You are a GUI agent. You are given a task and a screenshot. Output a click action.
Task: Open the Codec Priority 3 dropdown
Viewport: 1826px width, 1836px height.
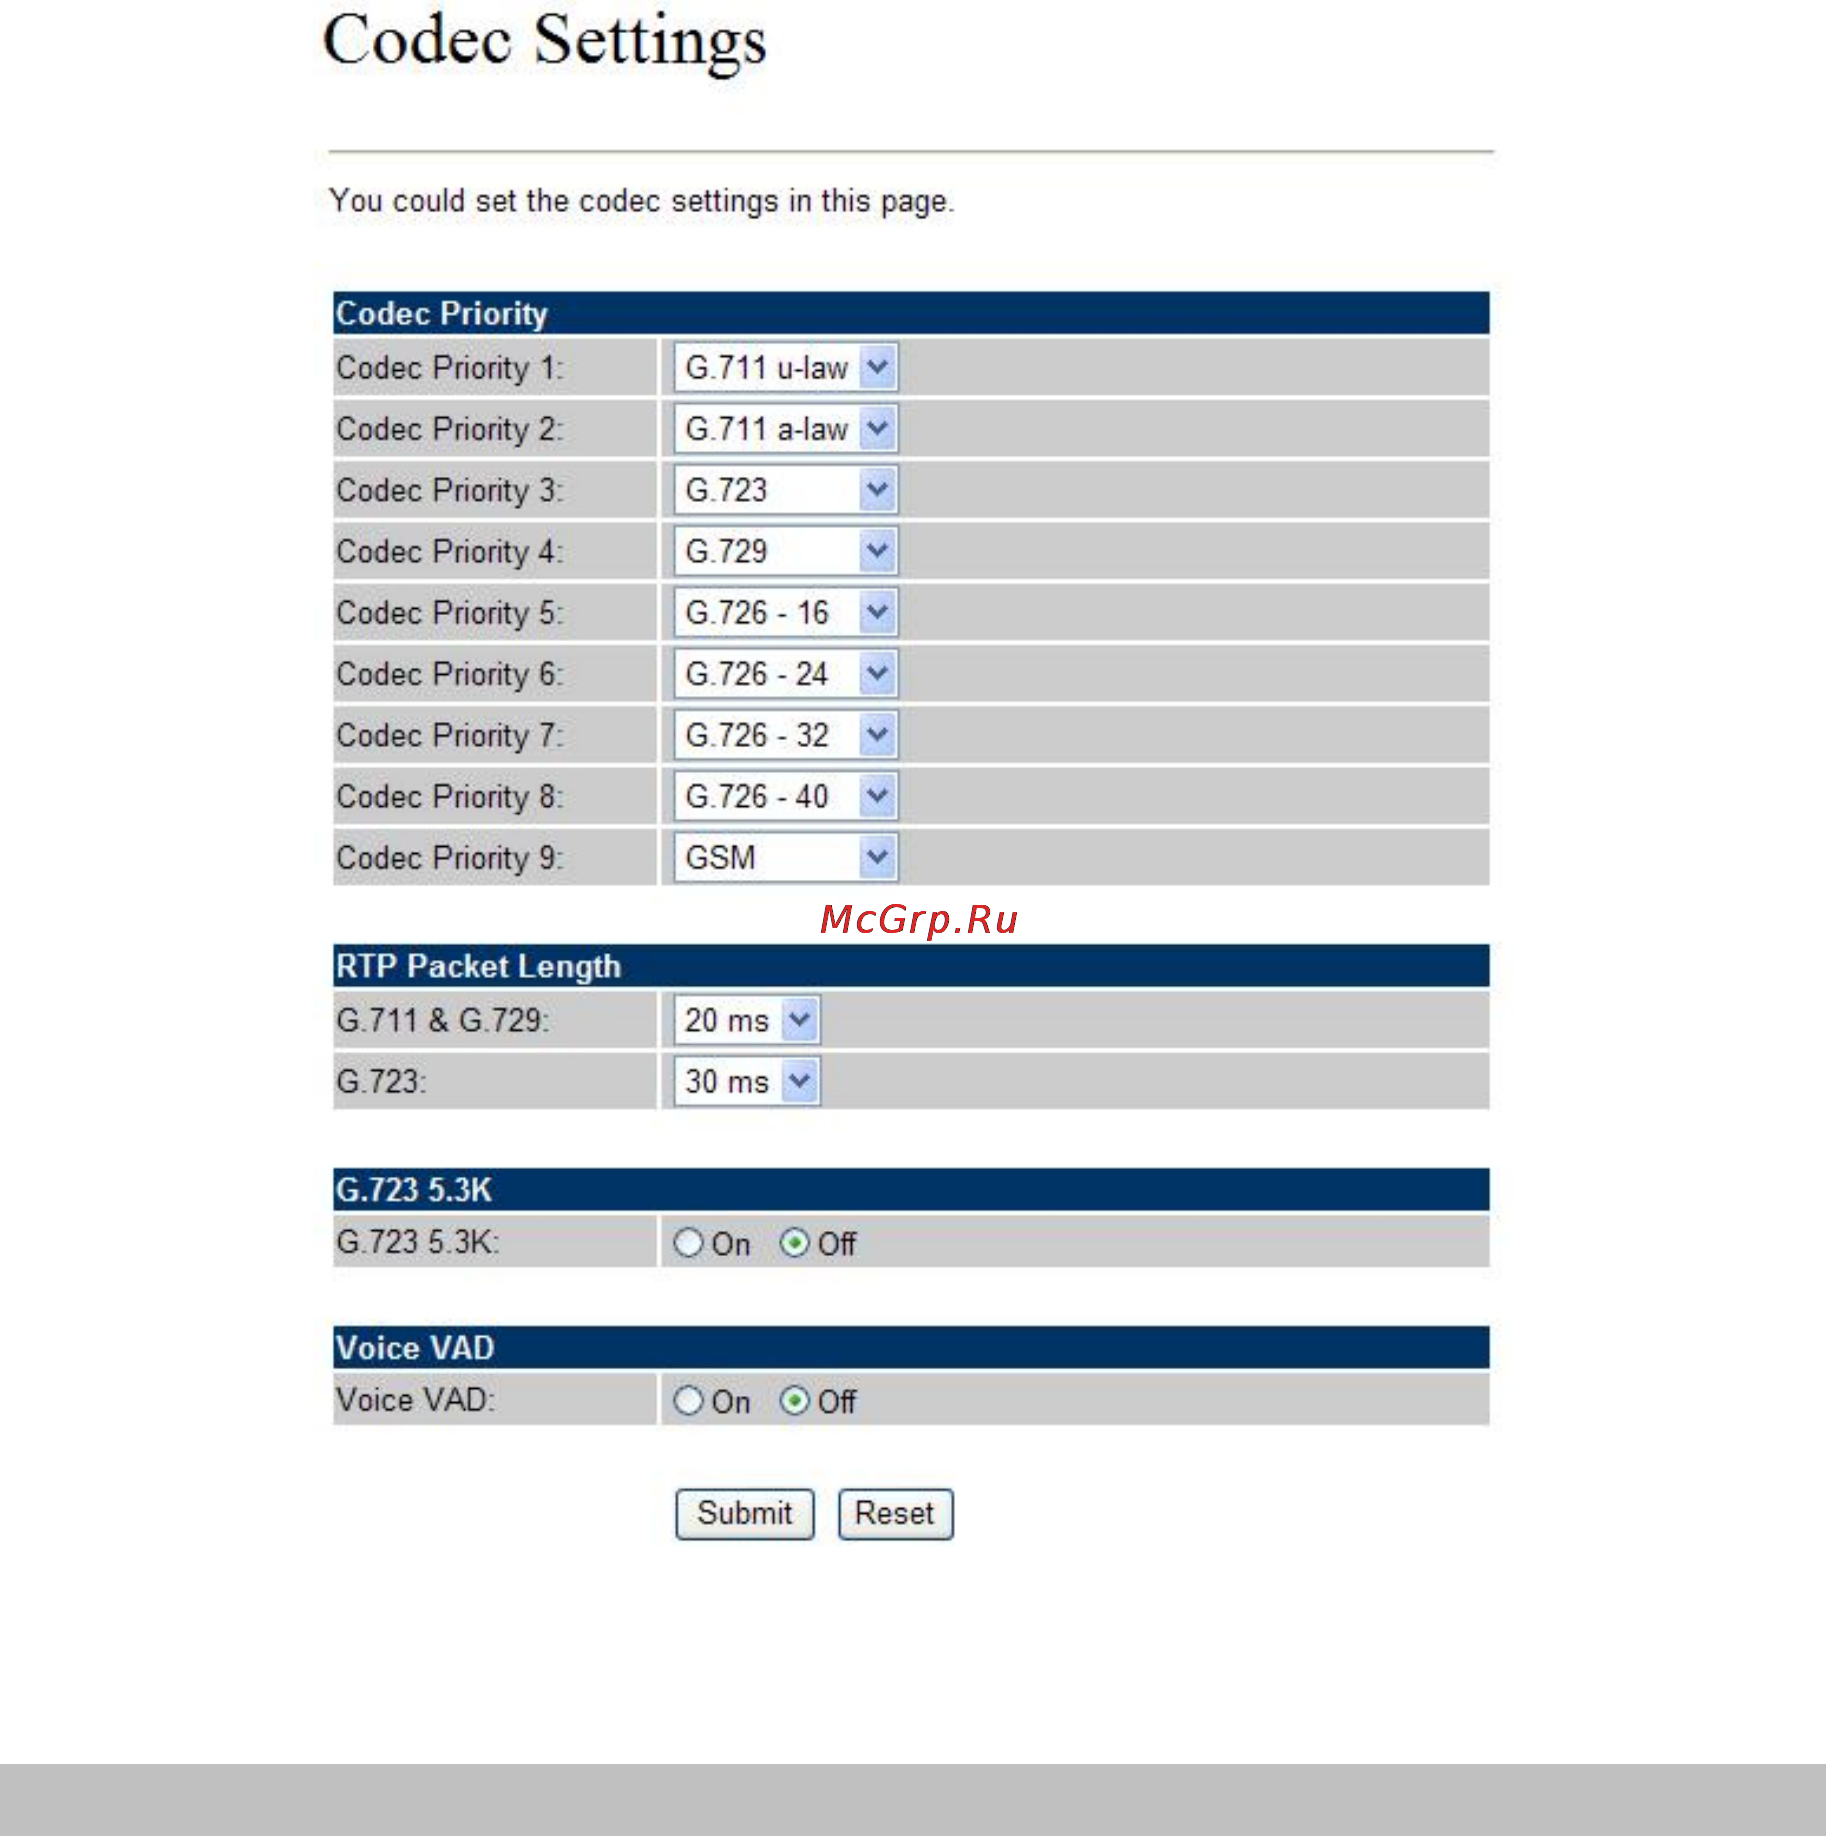(x=785, y=490)
